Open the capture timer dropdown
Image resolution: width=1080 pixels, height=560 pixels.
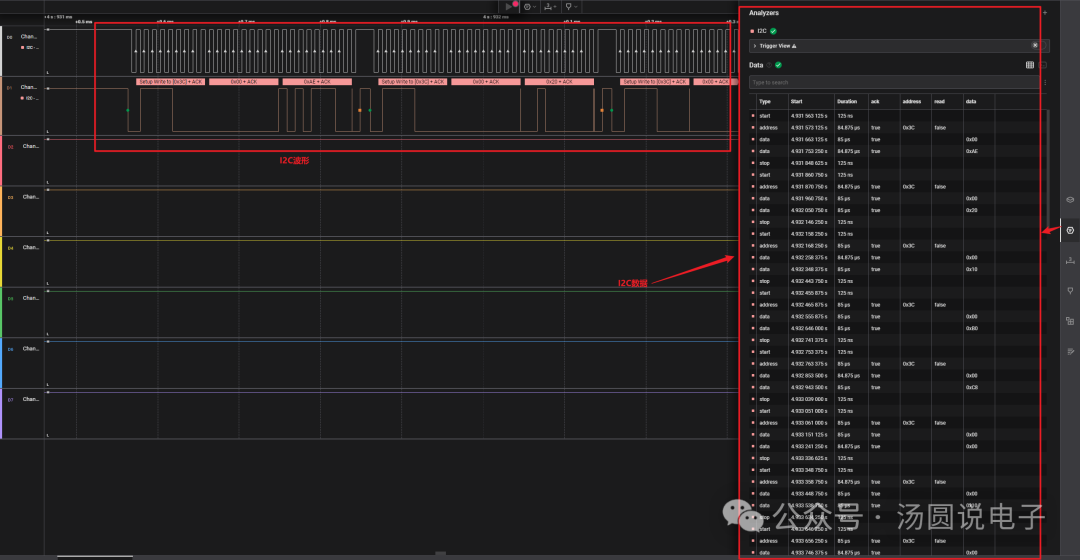529,7
